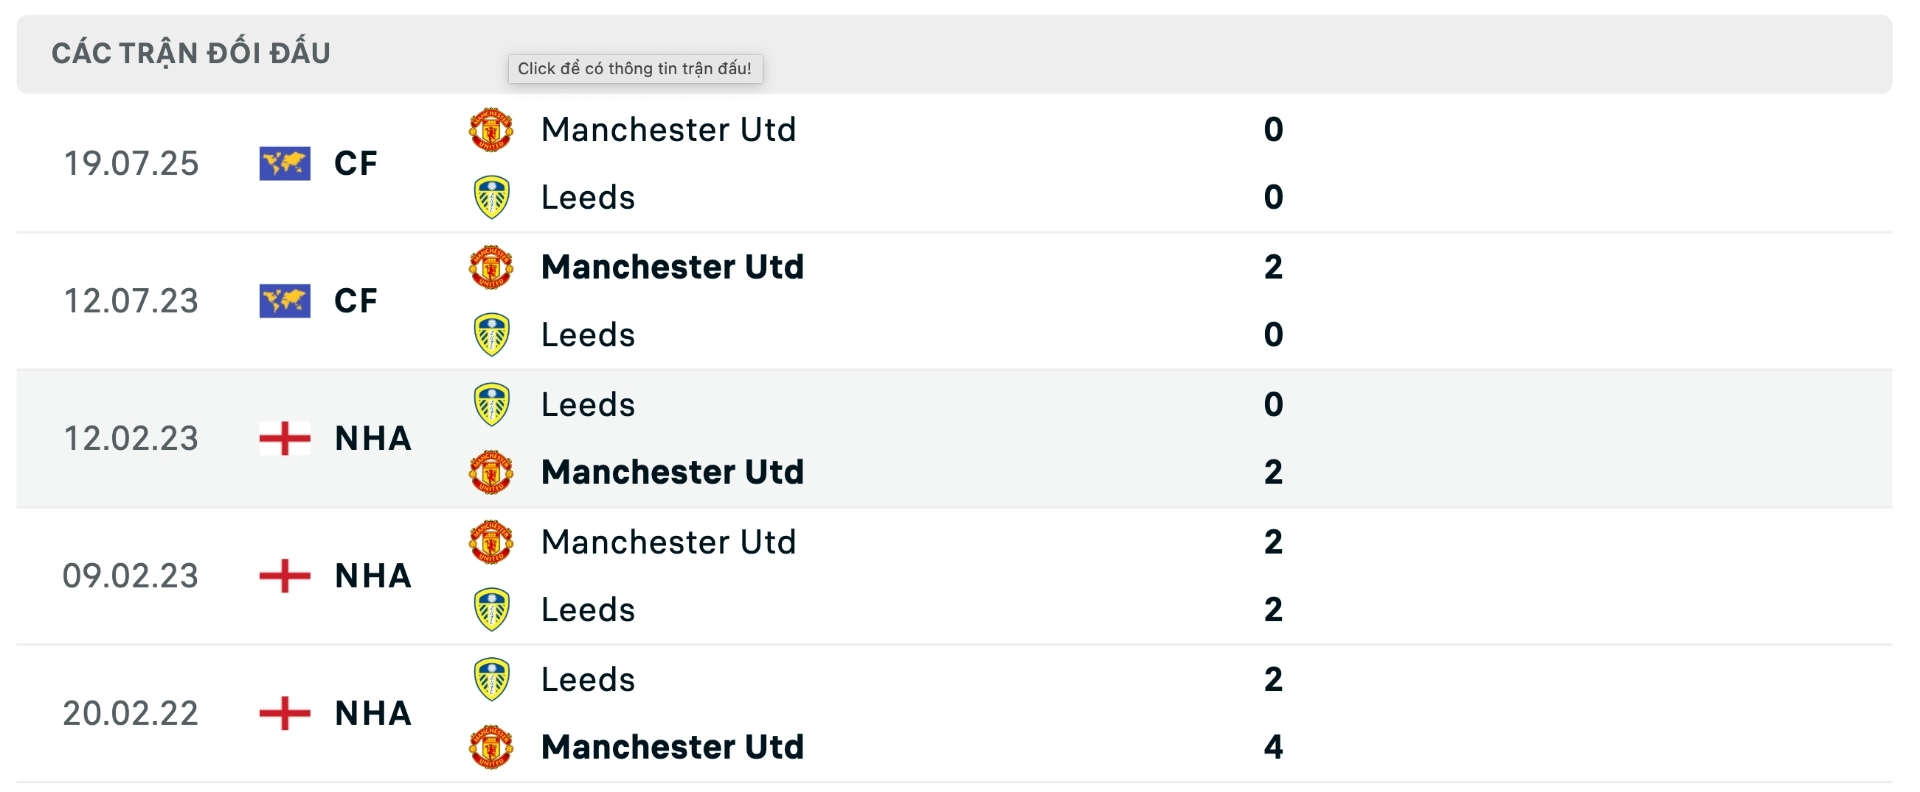Click the date 12.02.23 in the match list
Viewport: 1920px width, 792px height.
130,438
